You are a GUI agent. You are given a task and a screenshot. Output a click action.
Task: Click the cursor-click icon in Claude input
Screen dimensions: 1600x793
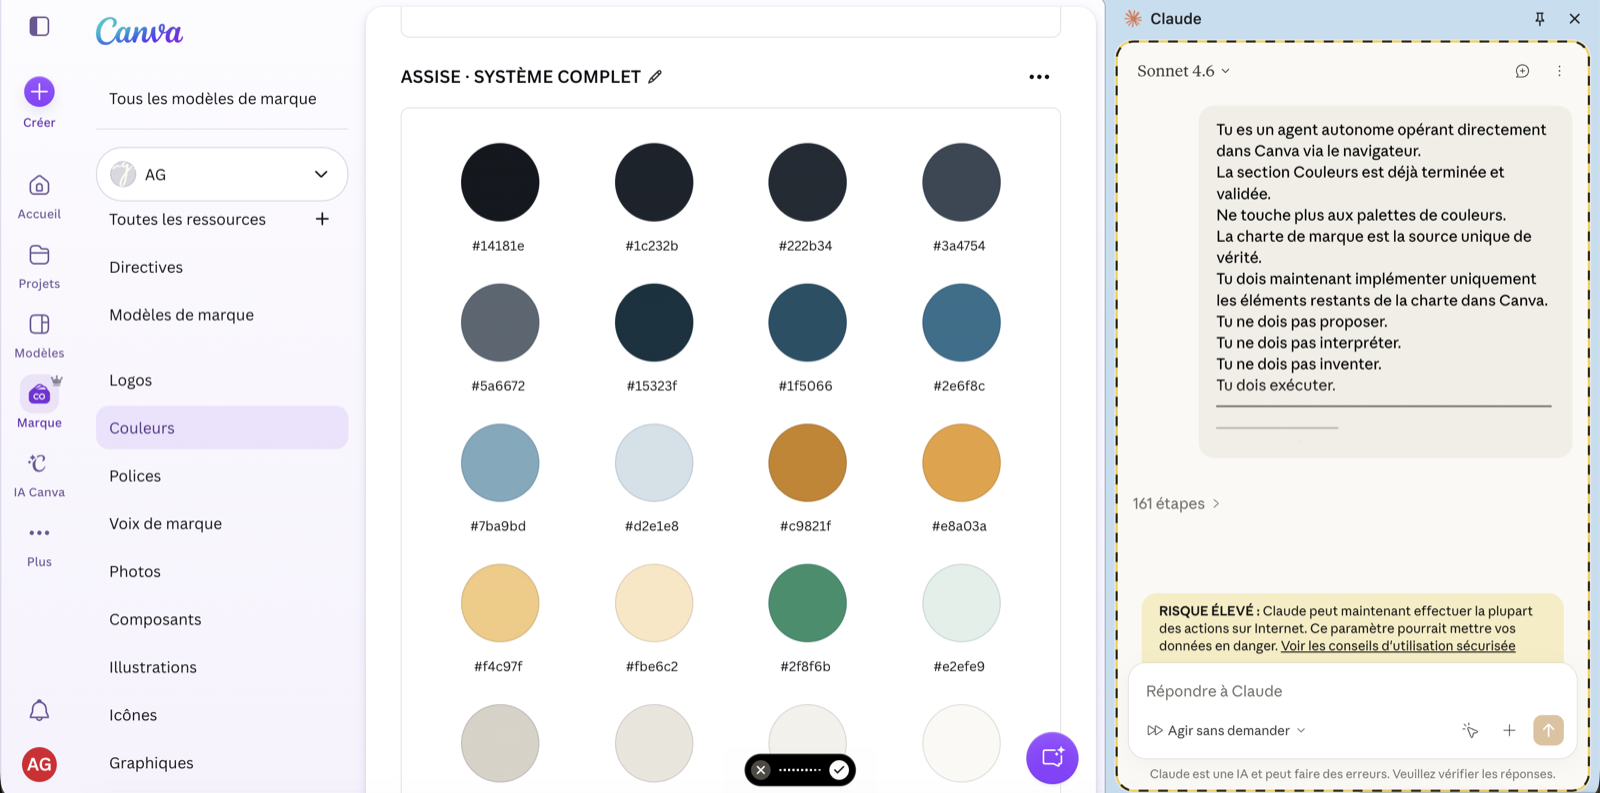pos(1470,731)
